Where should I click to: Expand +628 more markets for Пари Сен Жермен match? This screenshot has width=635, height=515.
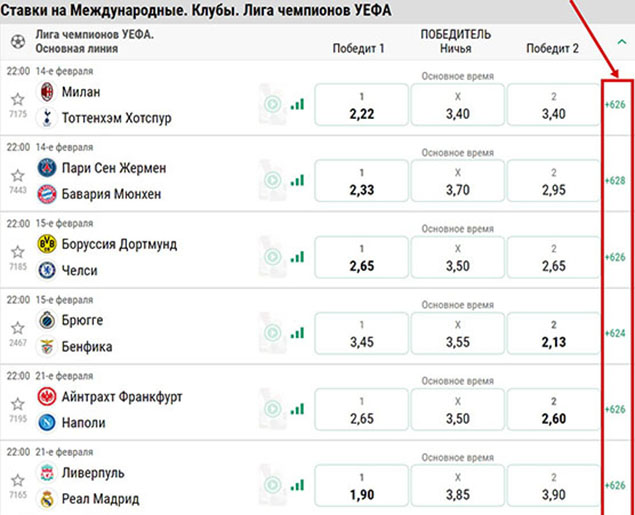pos(615,181)
